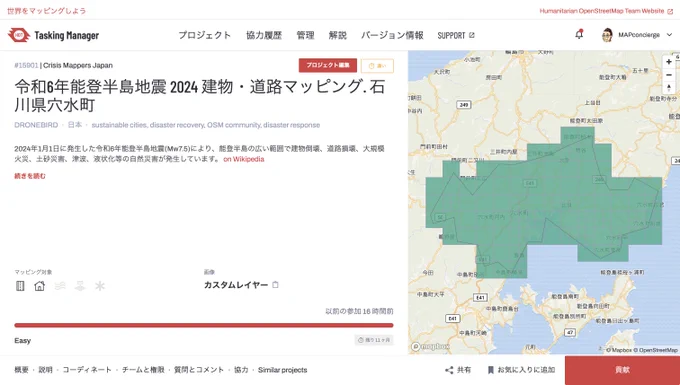Click the DRONEBIRD campaign tag

[36, 125]
